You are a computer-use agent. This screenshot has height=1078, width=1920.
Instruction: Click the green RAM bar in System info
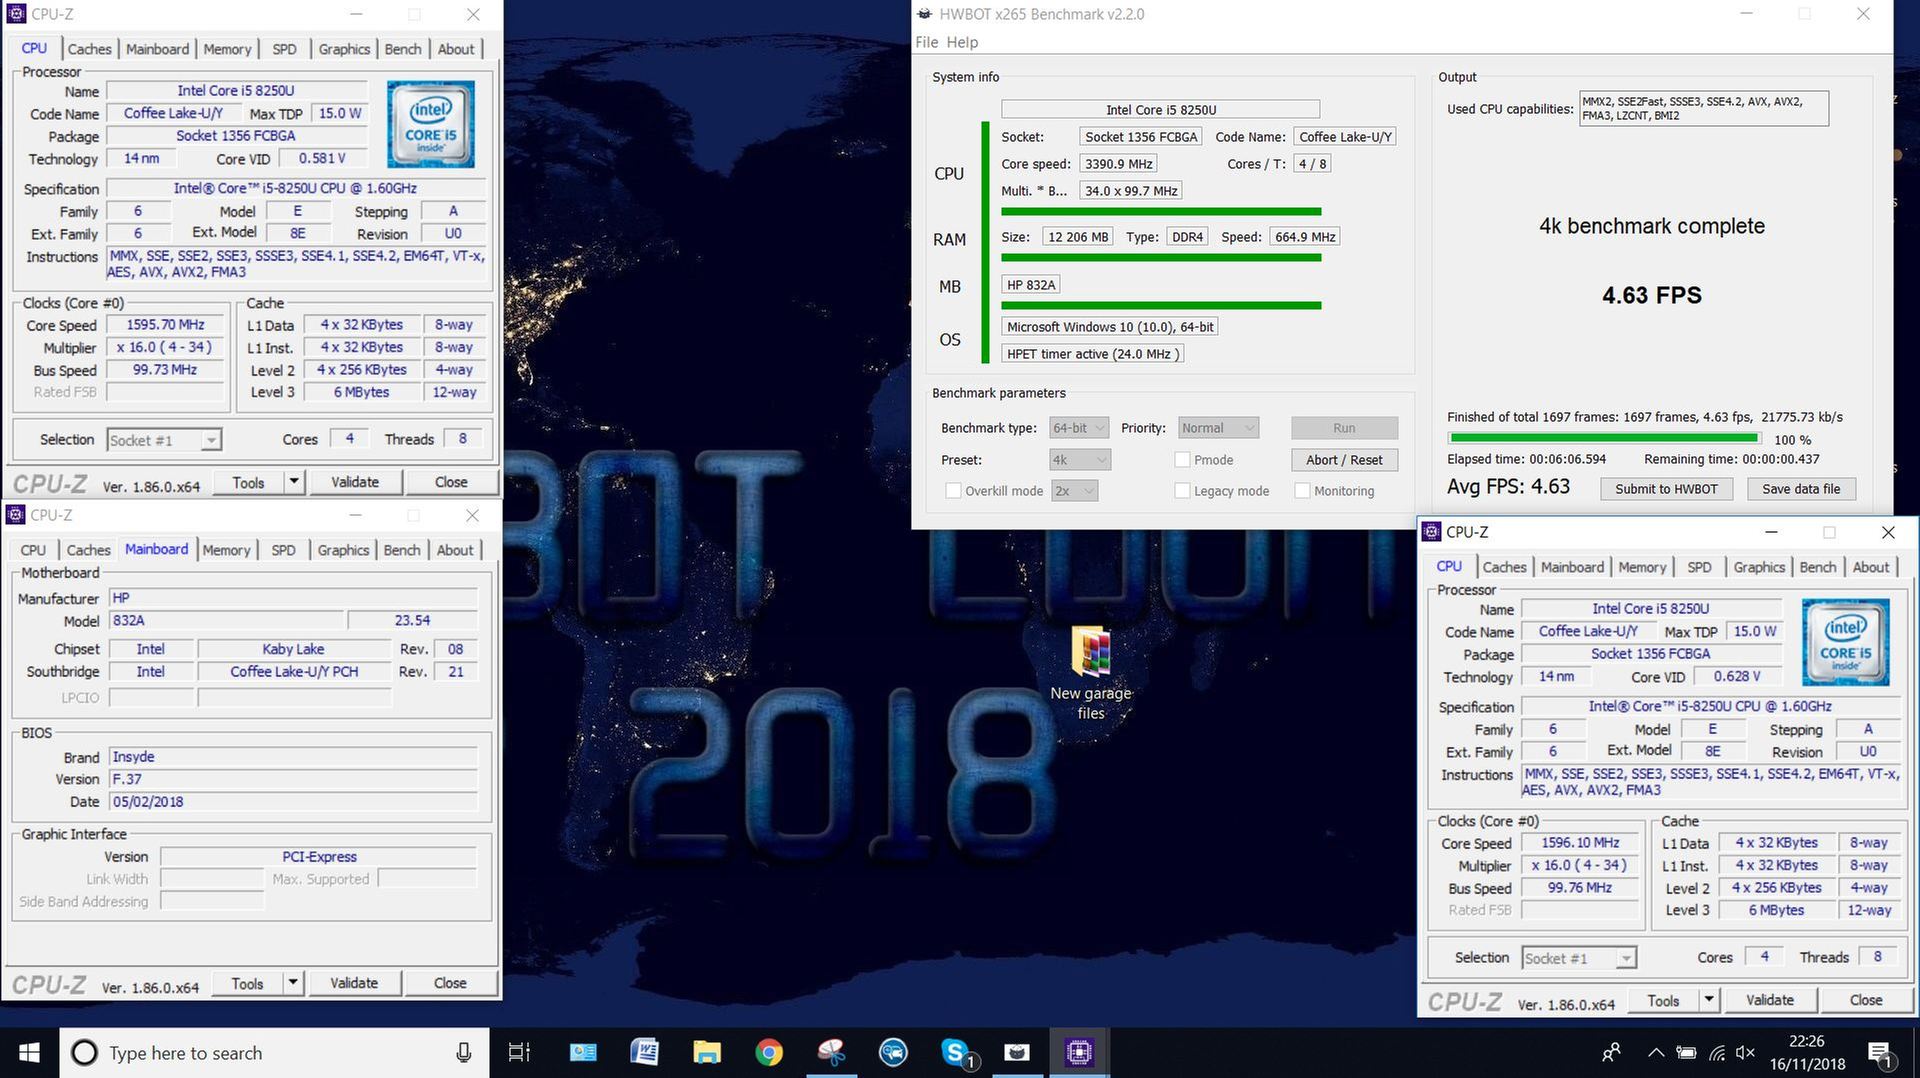1161,257
